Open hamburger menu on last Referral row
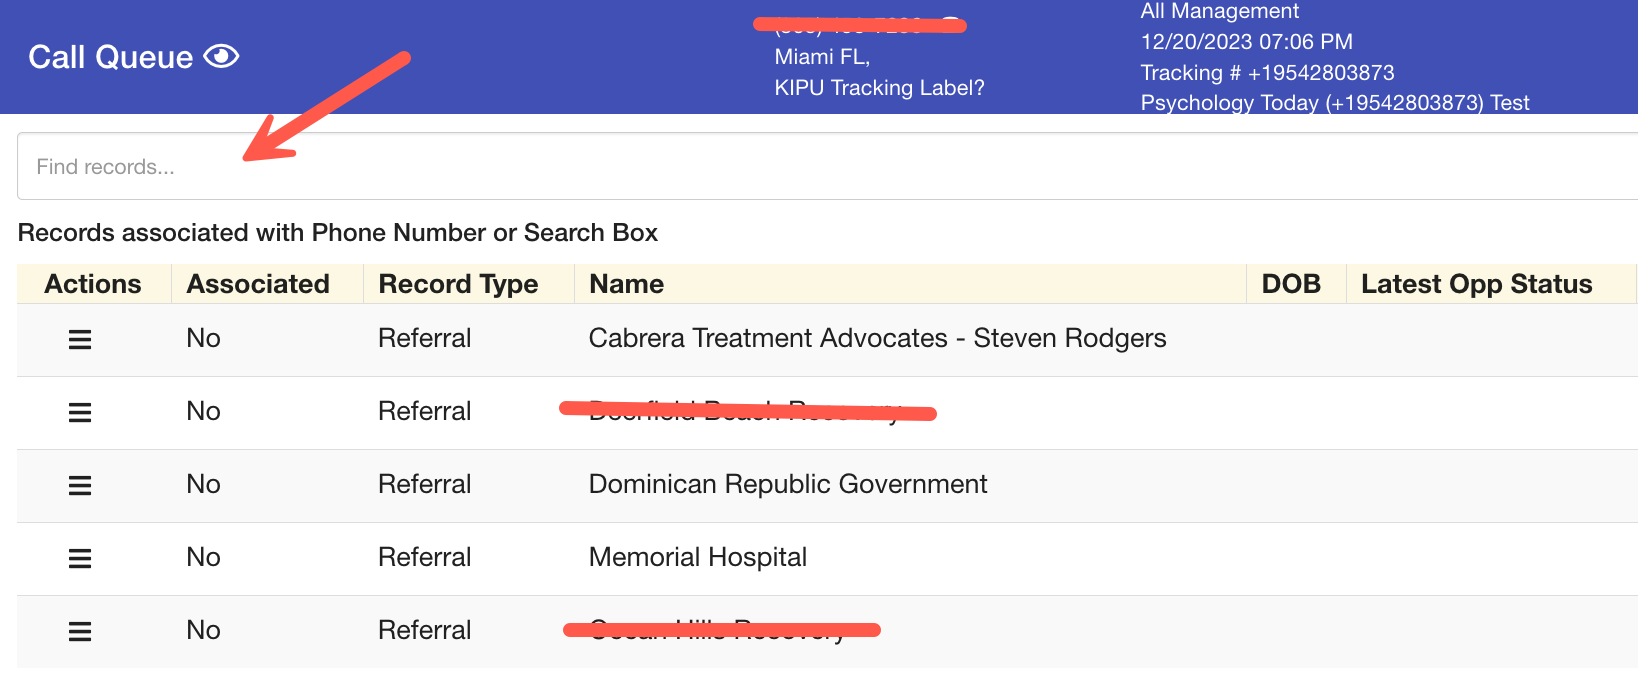 (80, 632)
